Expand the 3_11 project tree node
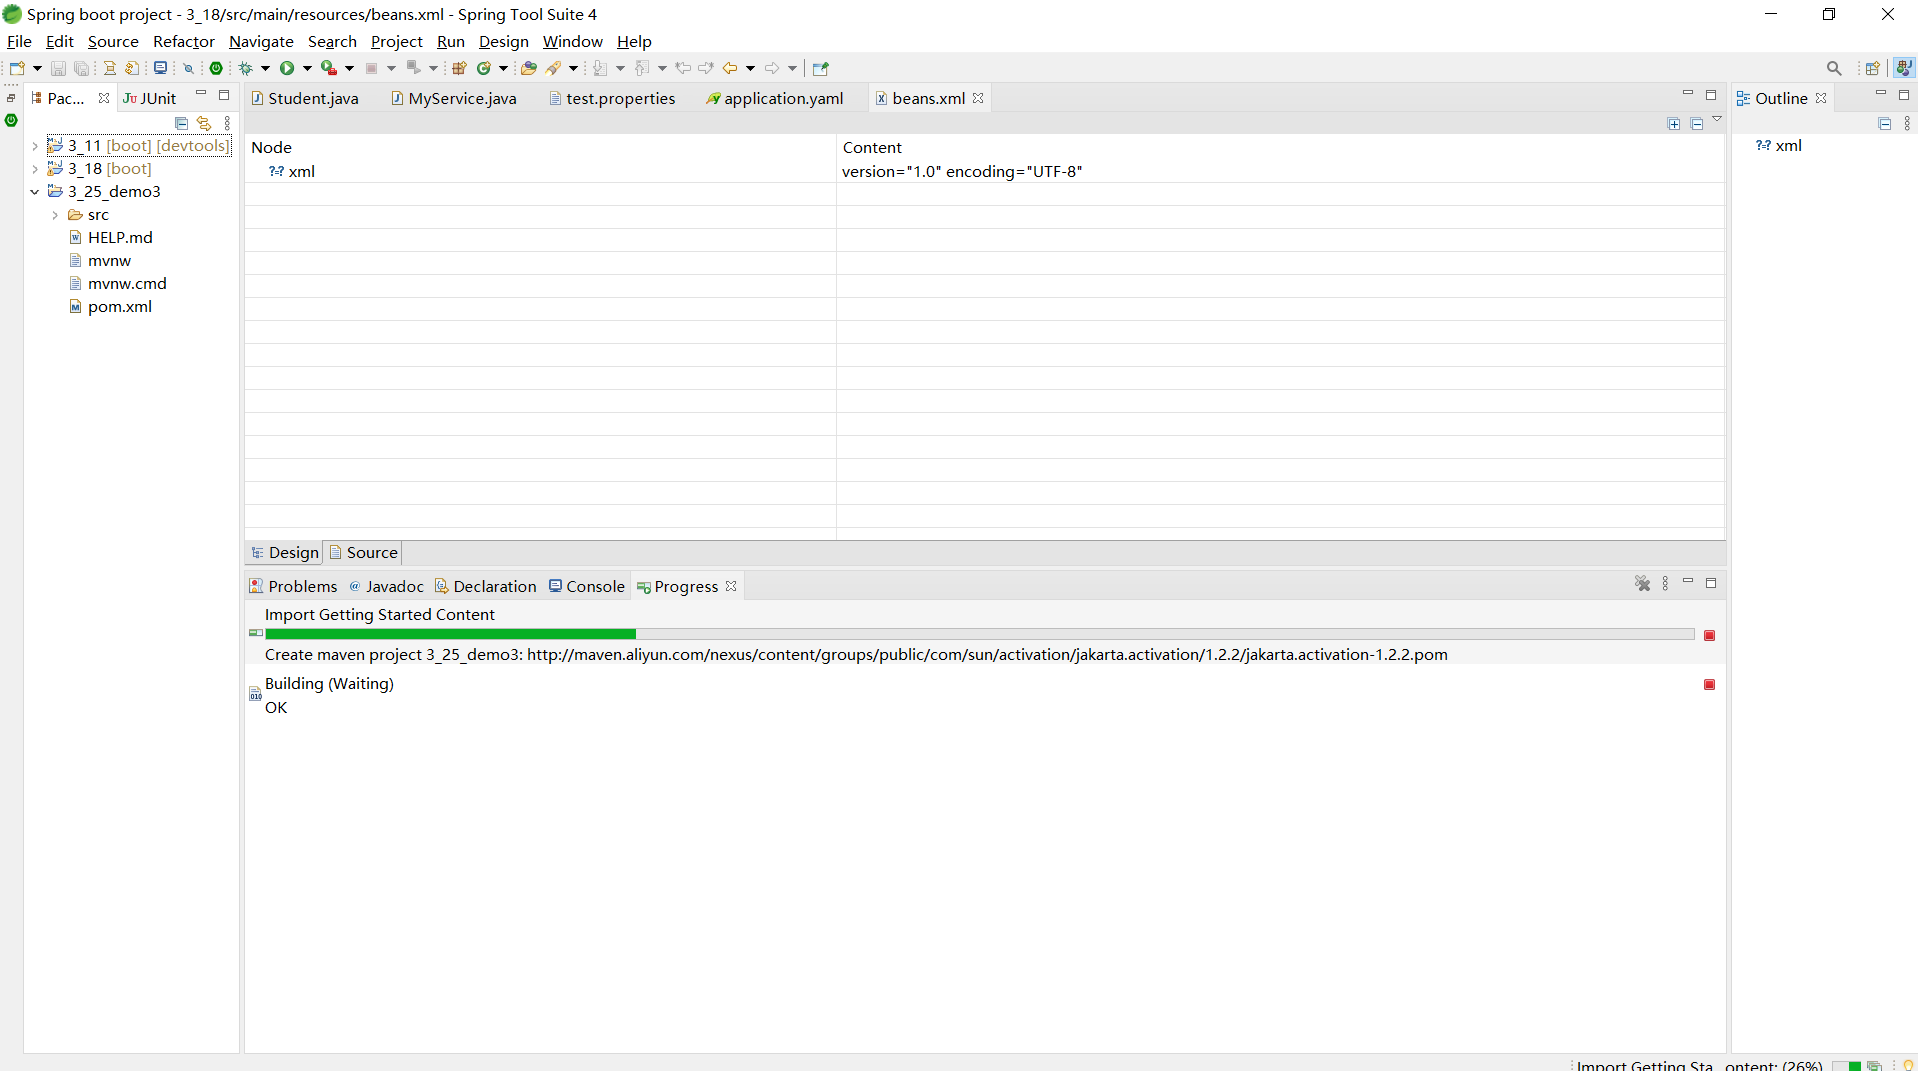1918x1071 pixels. pos(35,146)
